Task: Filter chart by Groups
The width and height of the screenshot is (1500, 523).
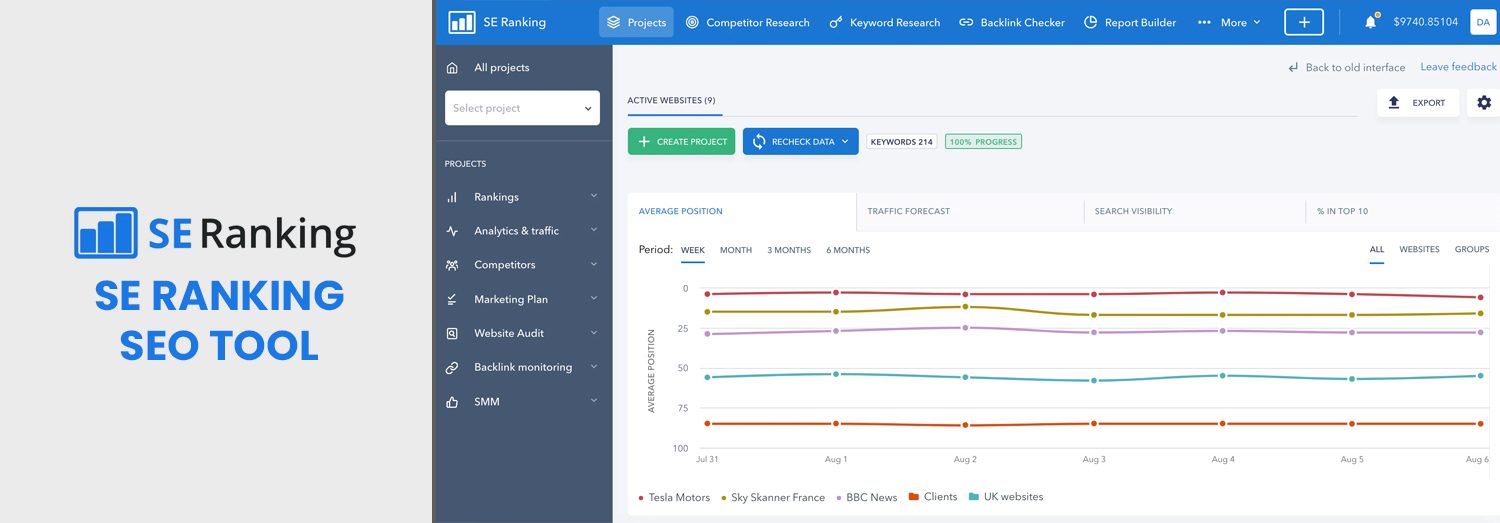Action: point(1472,249)
